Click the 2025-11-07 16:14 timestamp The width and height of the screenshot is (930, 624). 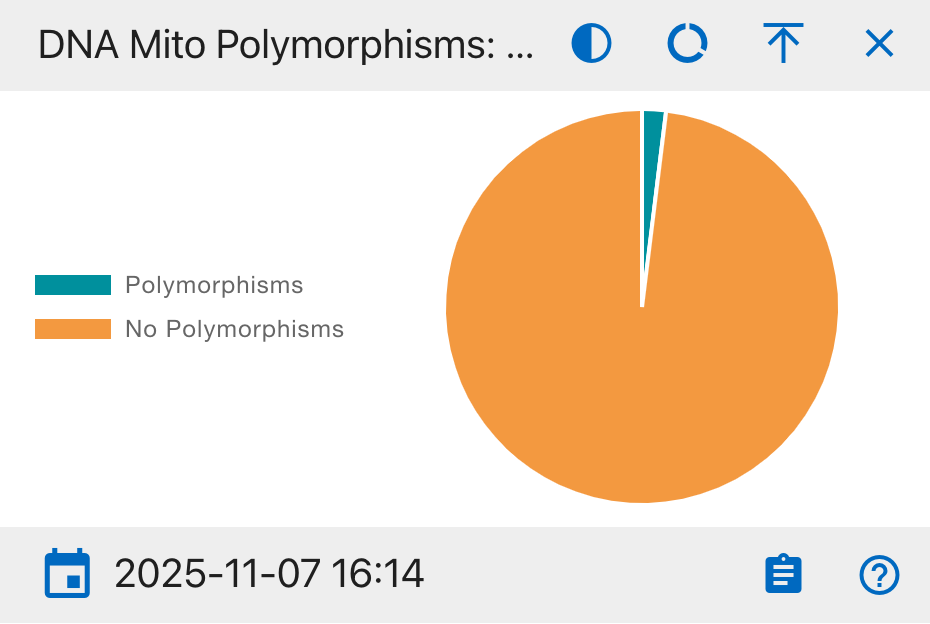(x=269, y=574)
